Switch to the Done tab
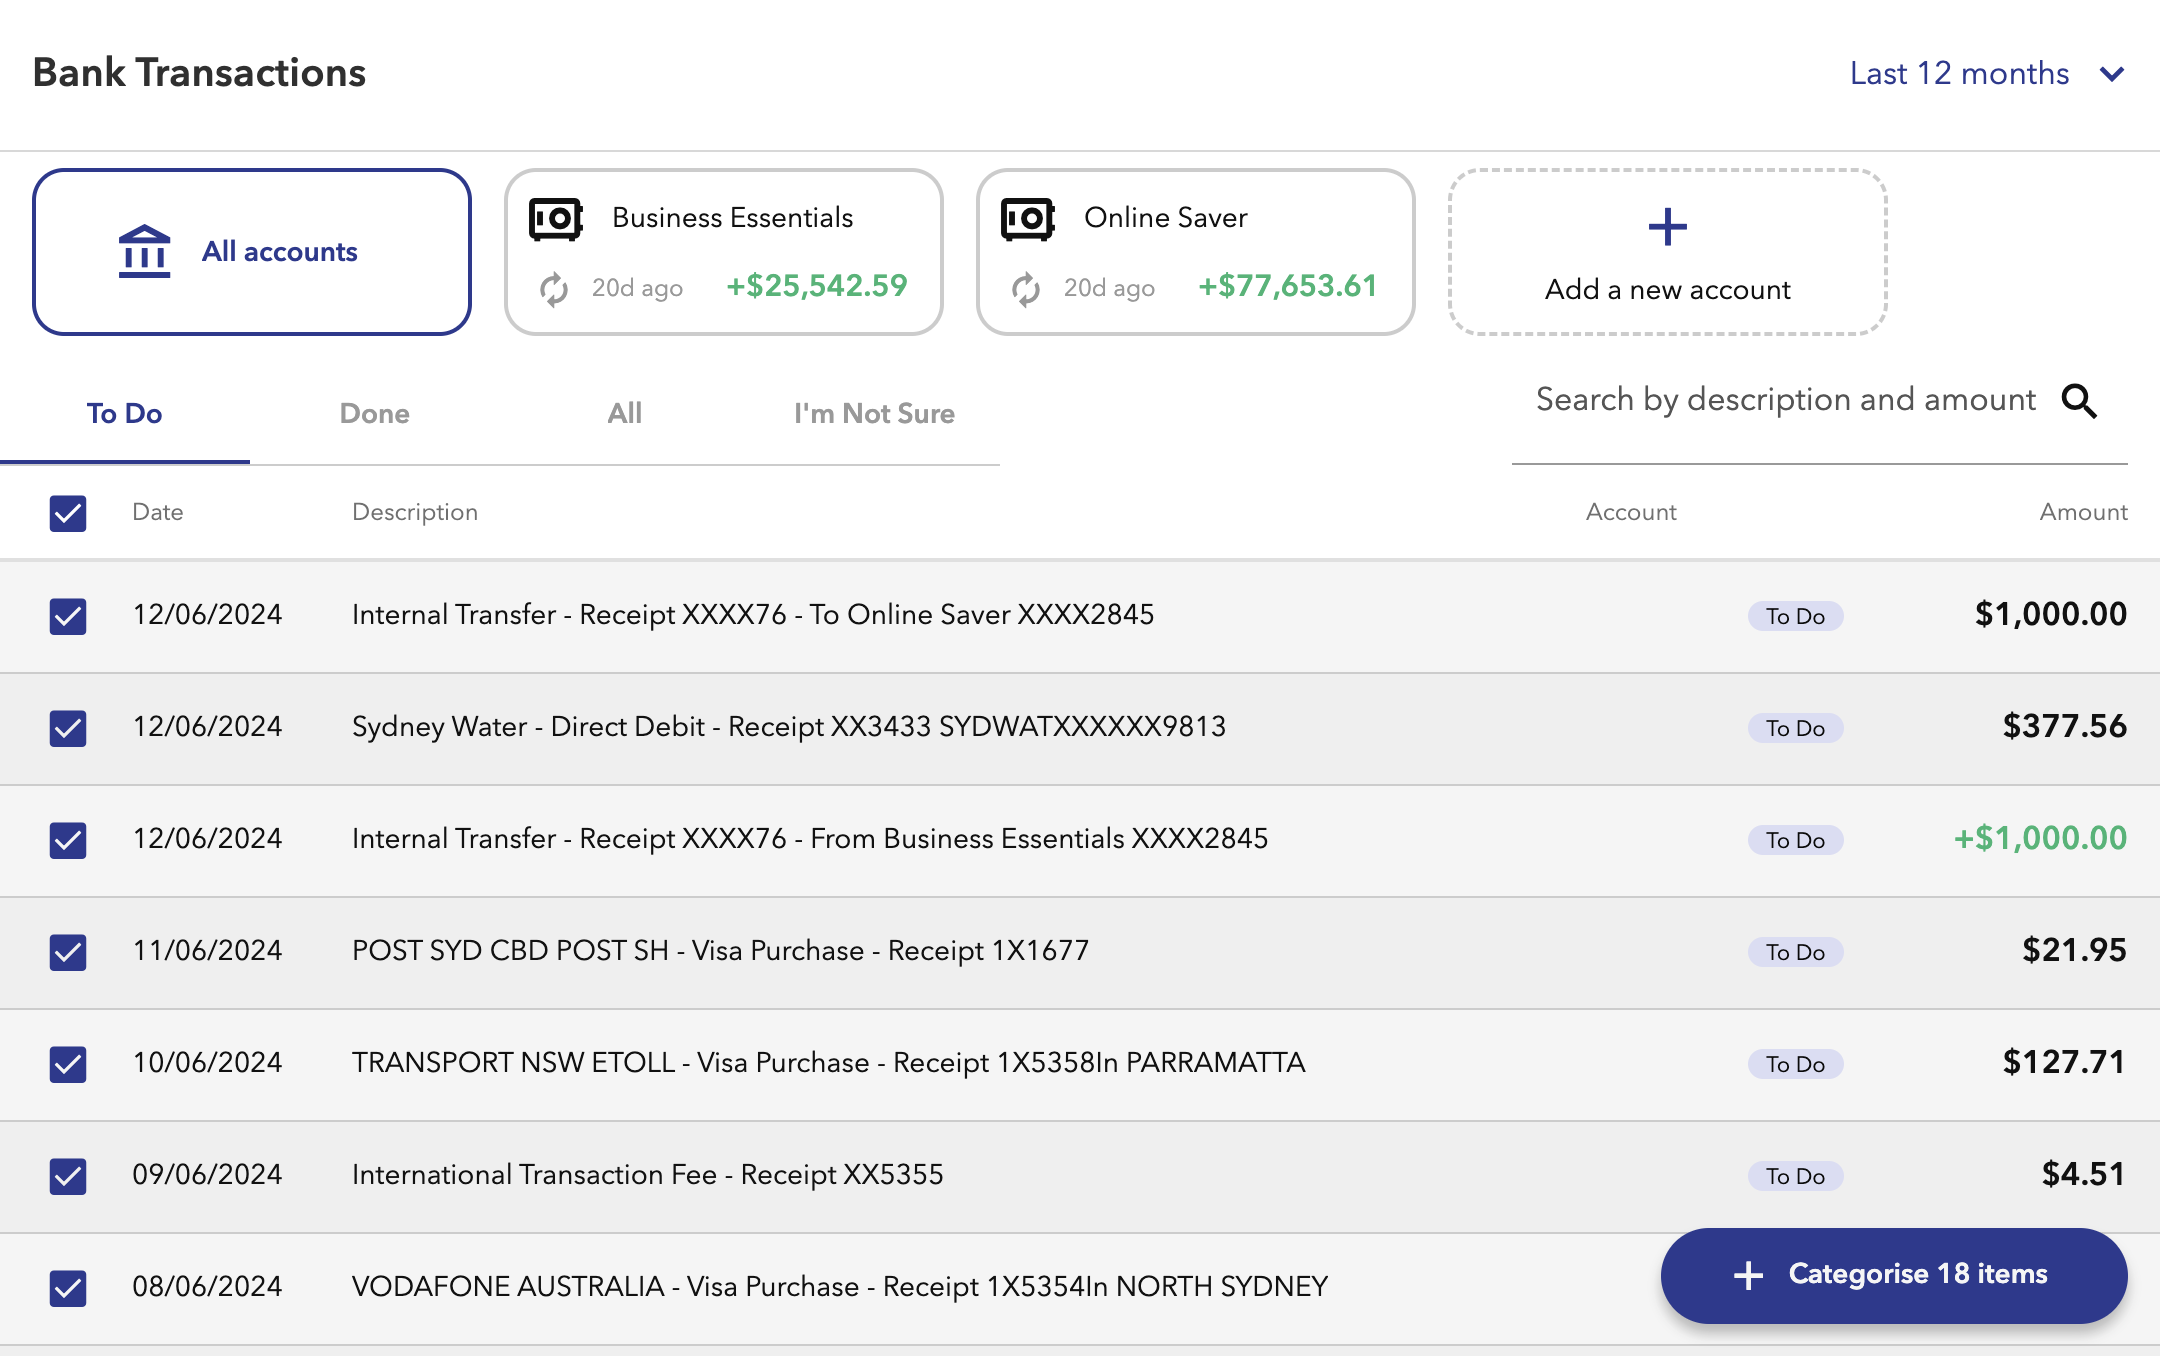Viewport: 2160px width, 1356px height. (x=374, y=413)
